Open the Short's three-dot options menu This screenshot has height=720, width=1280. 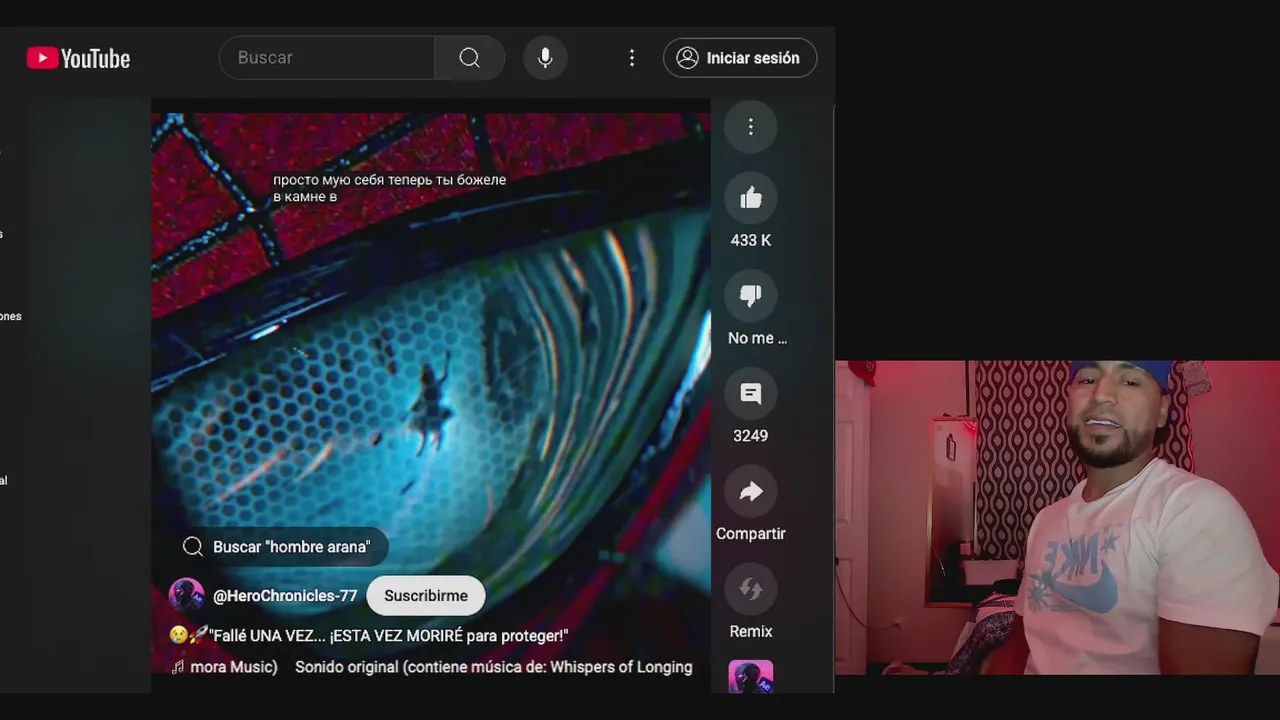coord(751,126)
